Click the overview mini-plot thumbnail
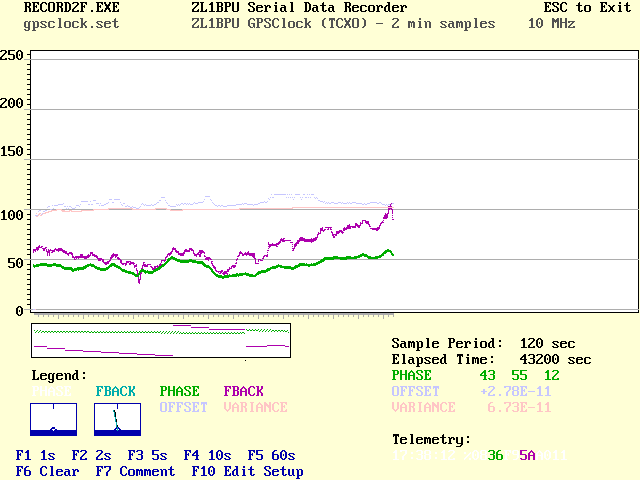The height and width of the screenshot is (480, 640). pyautogui.click(x=161, y=340)
